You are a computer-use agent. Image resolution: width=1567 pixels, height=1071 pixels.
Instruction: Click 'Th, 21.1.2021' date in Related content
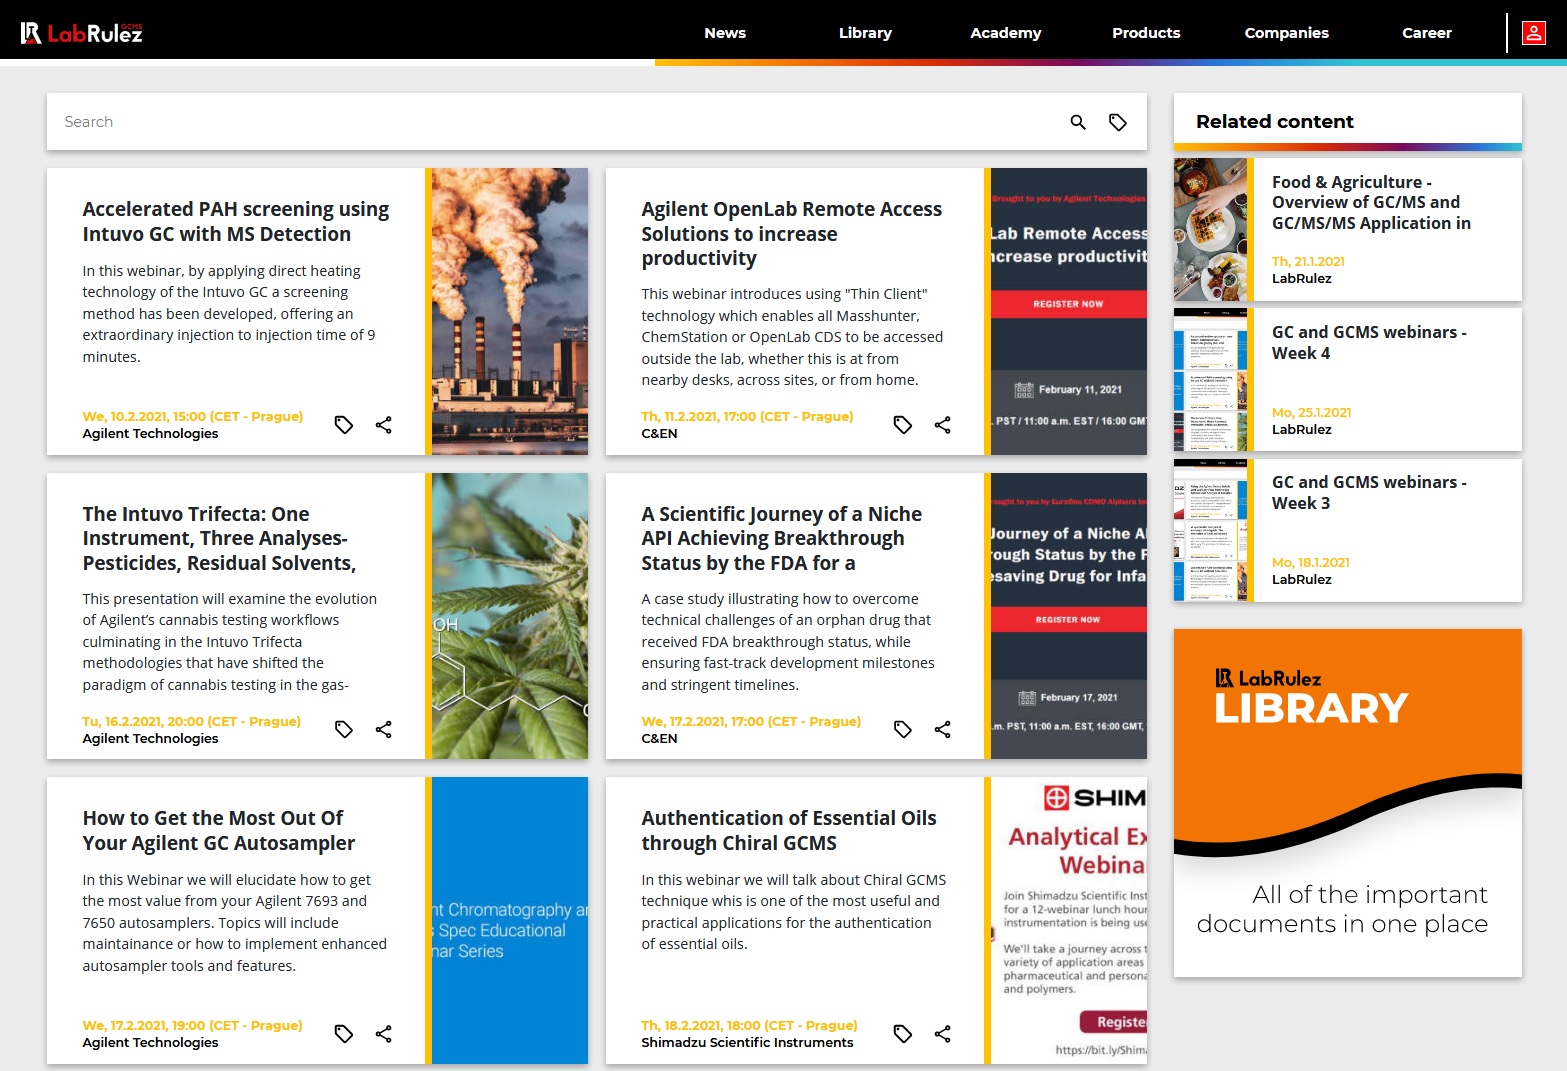tap(1308, 261)
